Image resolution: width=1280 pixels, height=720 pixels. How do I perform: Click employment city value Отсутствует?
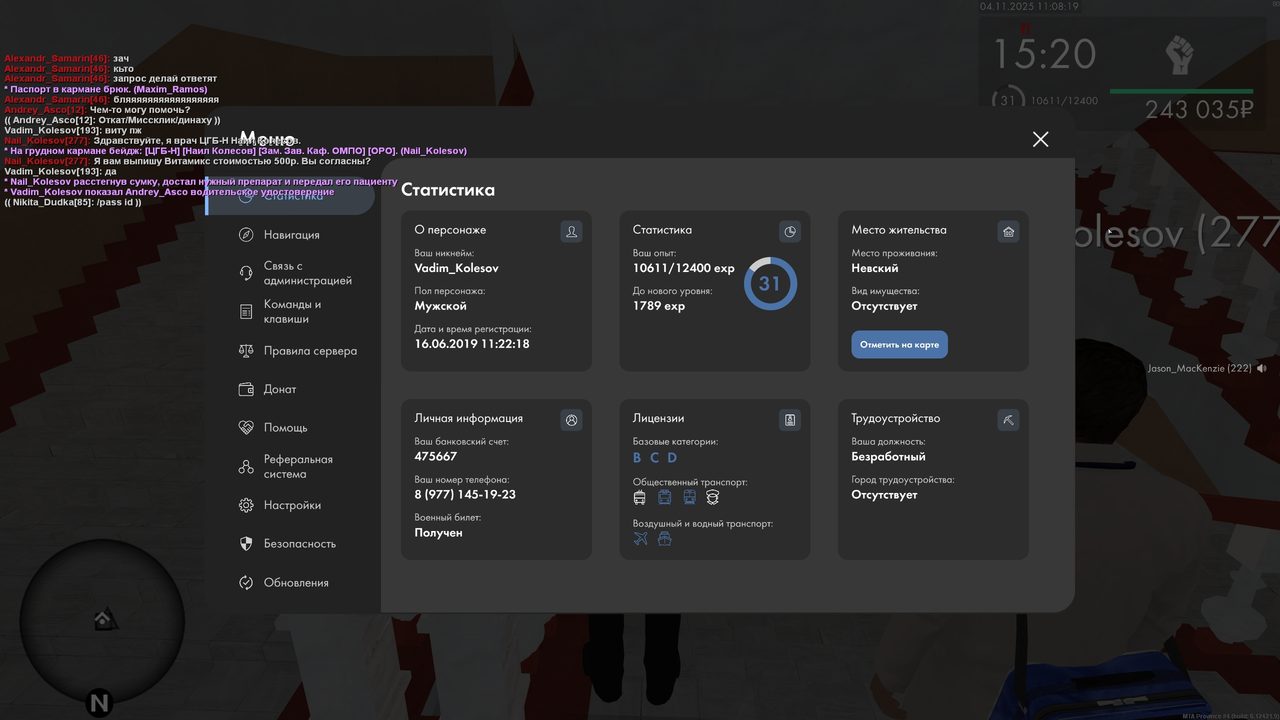coord(885,494)
